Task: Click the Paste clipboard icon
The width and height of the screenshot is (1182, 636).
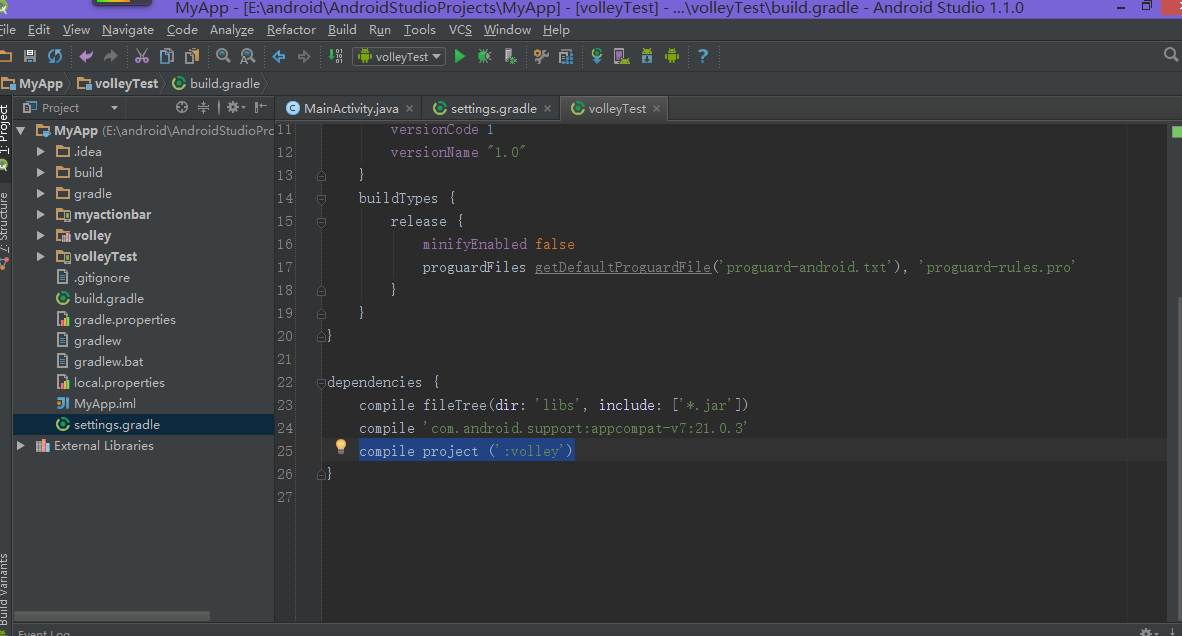Action: (192, 57)
